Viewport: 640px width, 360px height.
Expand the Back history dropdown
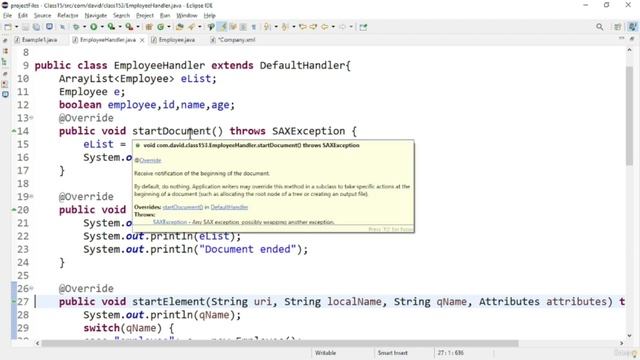(x=333, y=27)
